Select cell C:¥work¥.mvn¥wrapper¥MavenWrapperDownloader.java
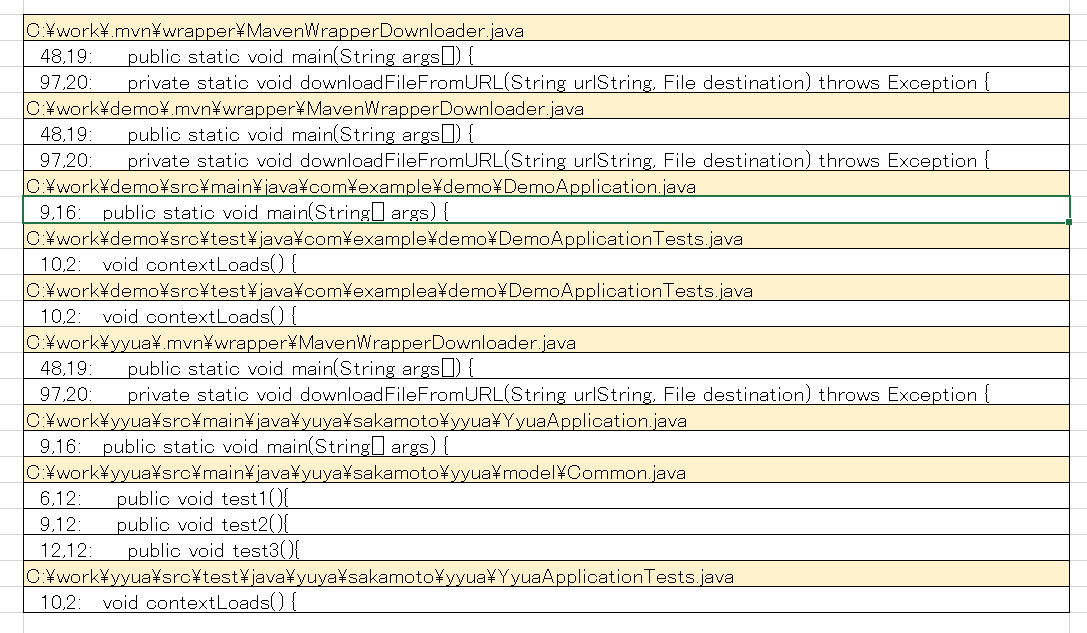The width and height of the screenshot is (1087, 633). [546, 28]
